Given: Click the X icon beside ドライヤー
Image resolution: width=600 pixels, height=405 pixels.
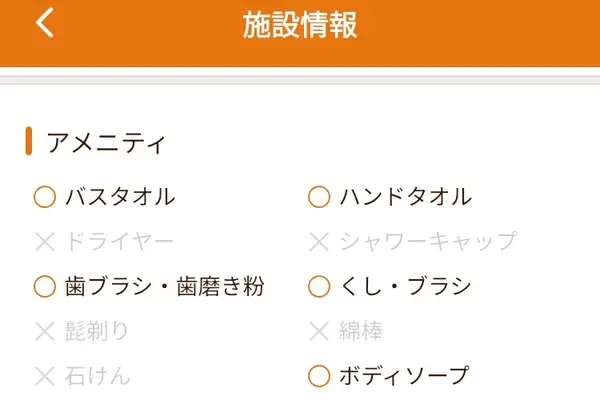Looking at the screenshot, I should (x=44, y=241).
